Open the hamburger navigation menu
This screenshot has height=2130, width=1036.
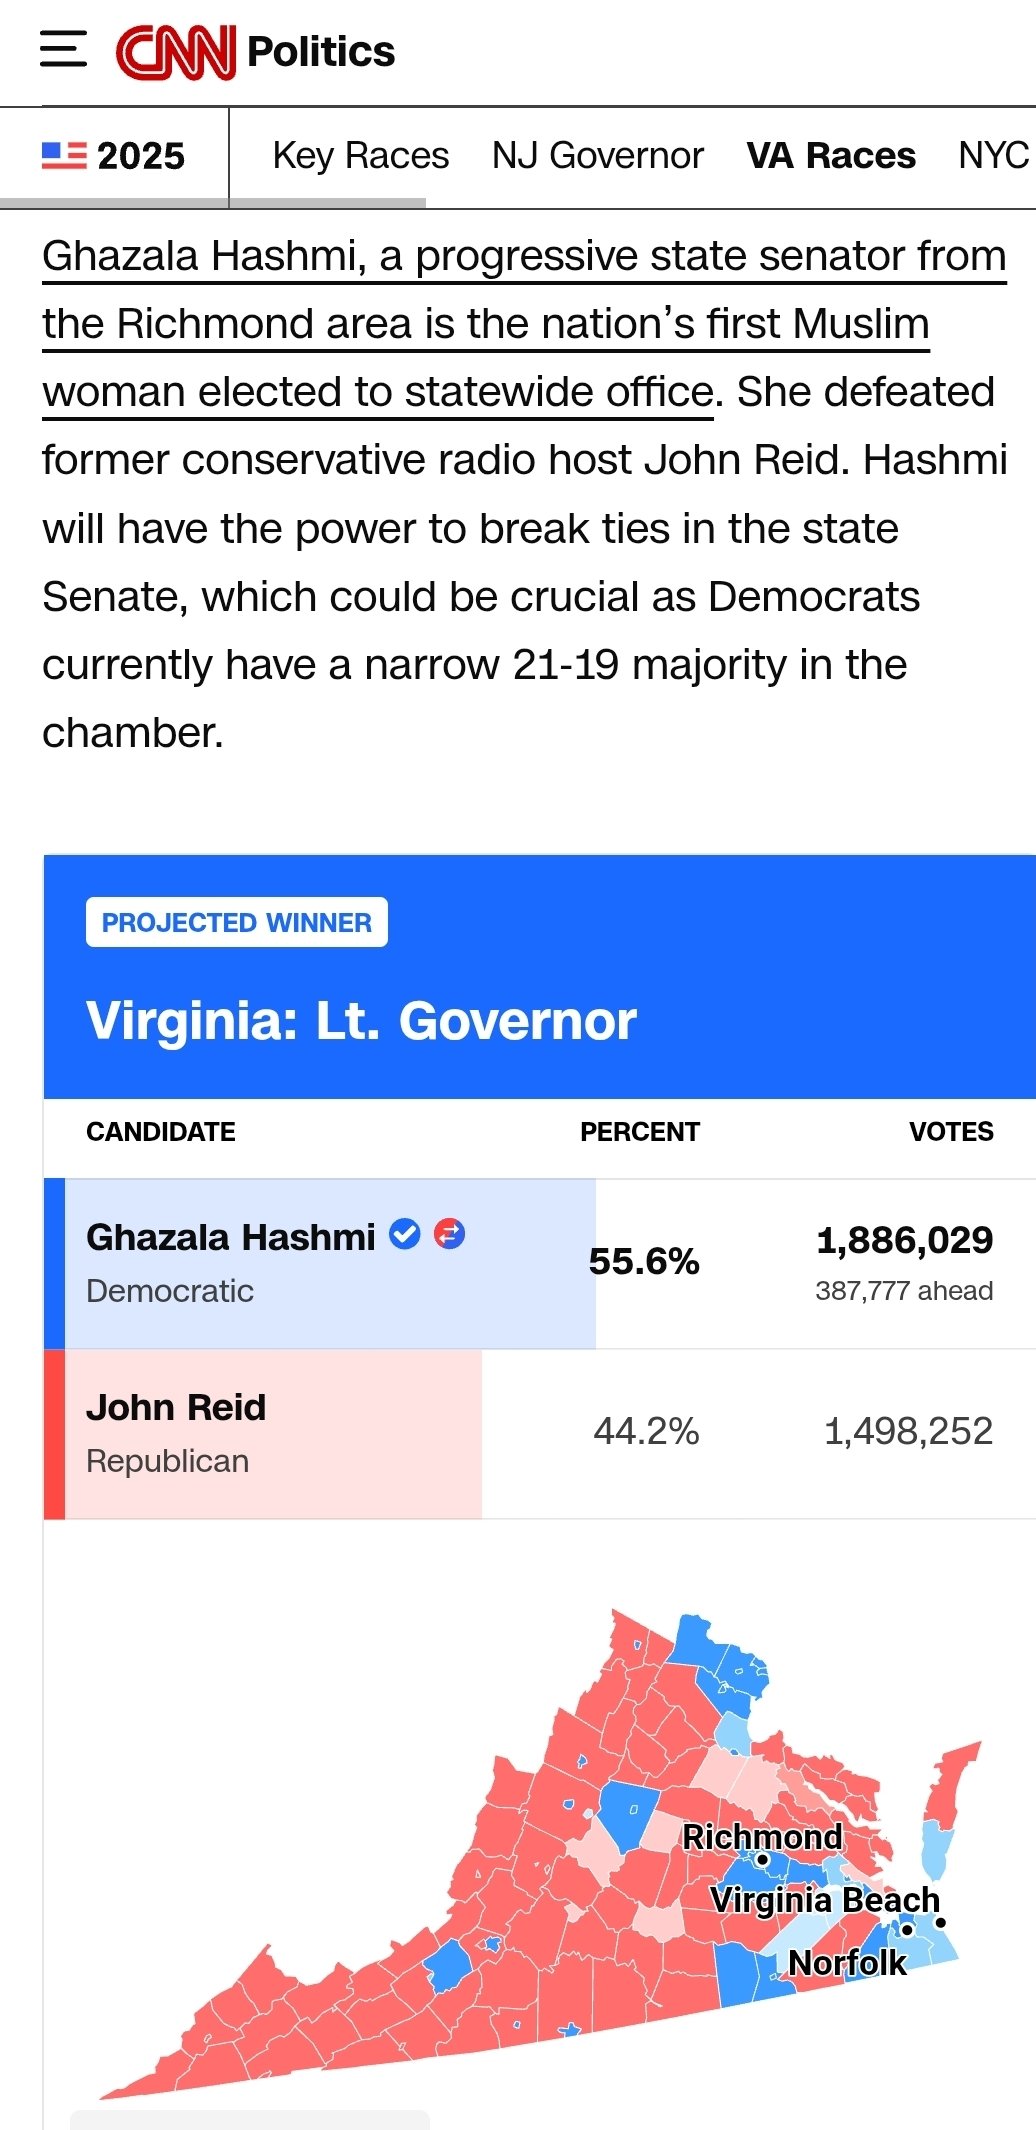point(63,50)
